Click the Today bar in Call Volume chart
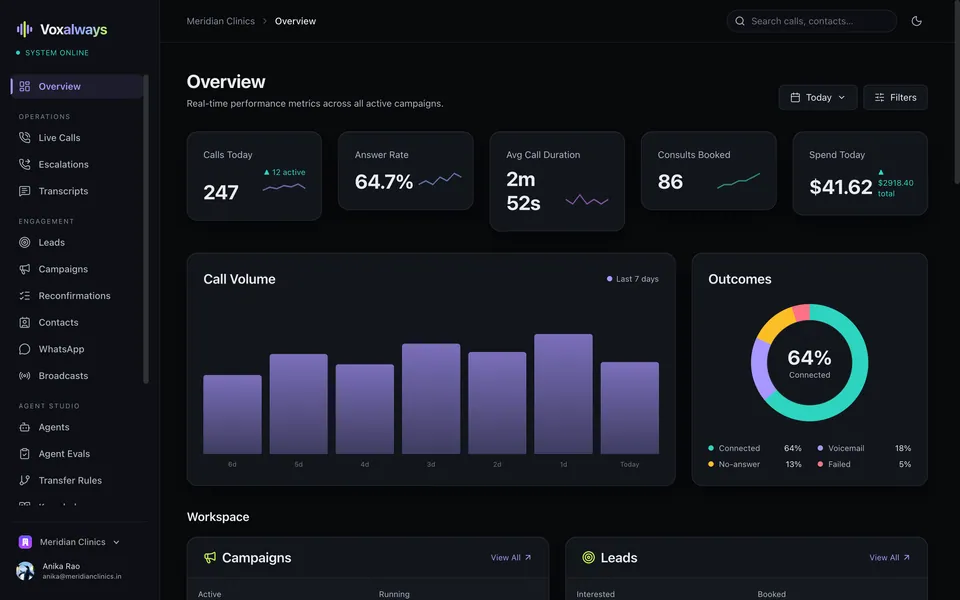Viewport: 960px width, 600px height. pyautogui.click(x=629, y=408)
